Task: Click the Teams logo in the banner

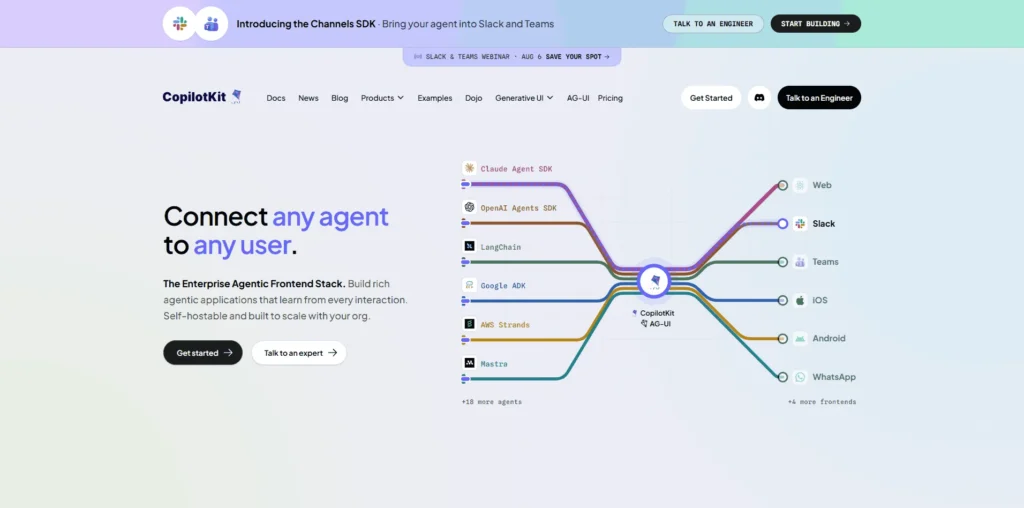Action: pyautogui.click(x=211, y=24)
